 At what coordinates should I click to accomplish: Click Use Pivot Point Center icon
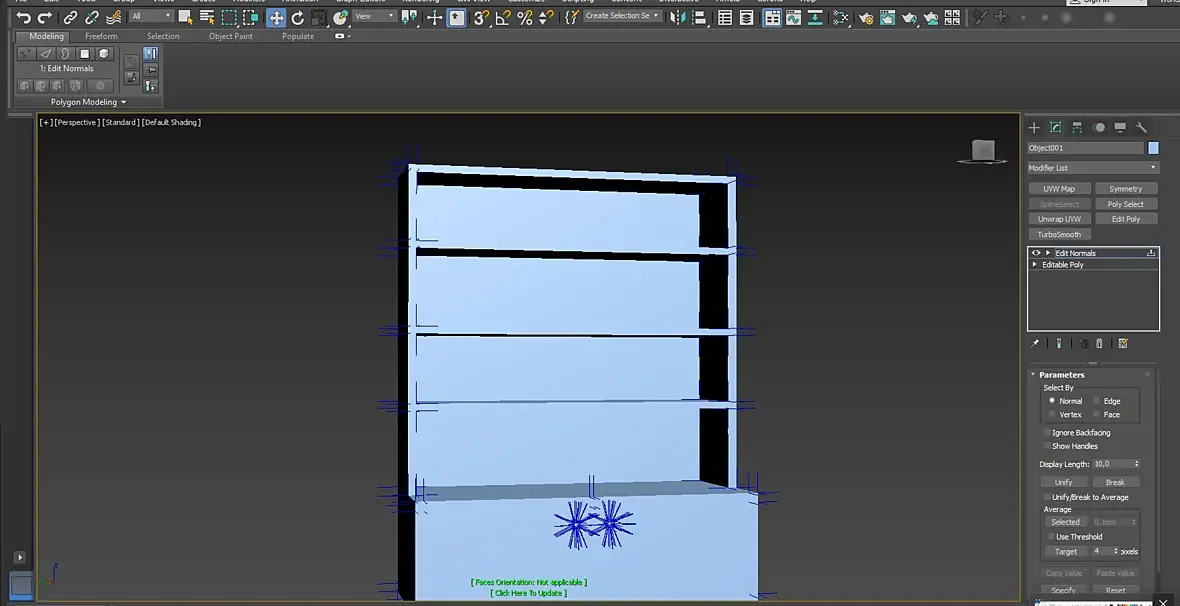point(409,17)
